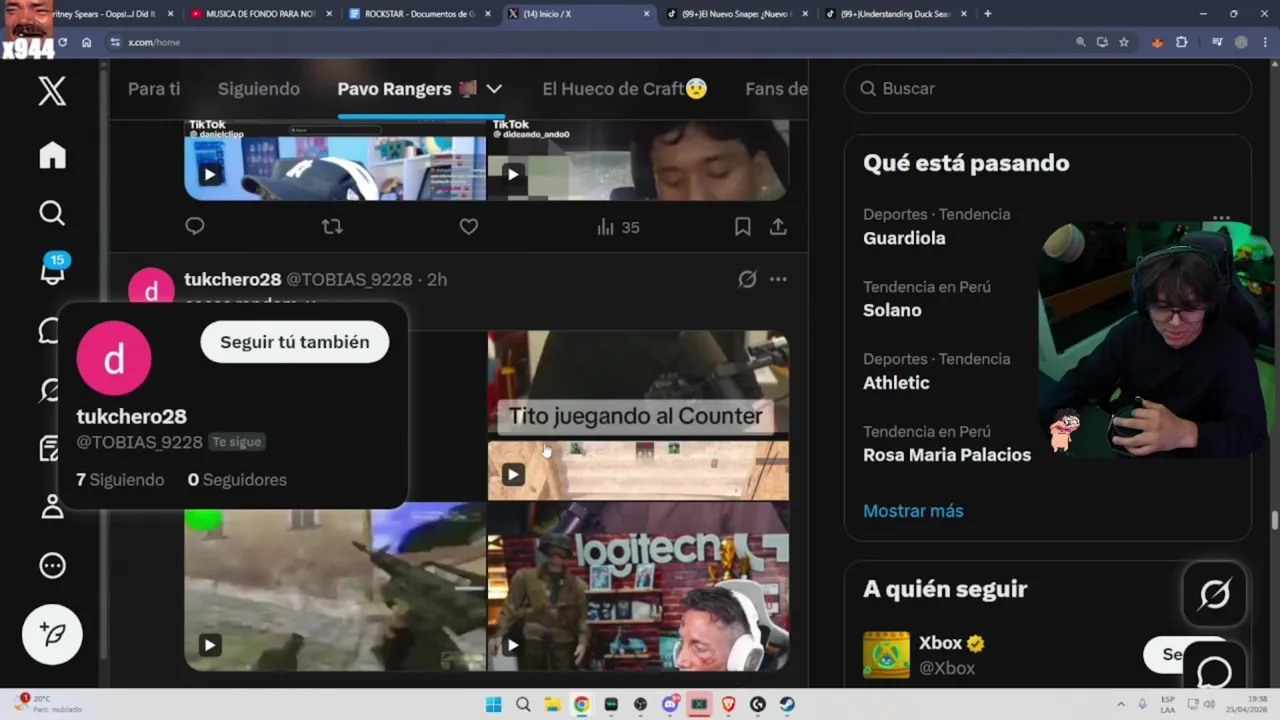The image size is (1280, 720).
Task: Open Athletic trending topic
Action: 896,383
